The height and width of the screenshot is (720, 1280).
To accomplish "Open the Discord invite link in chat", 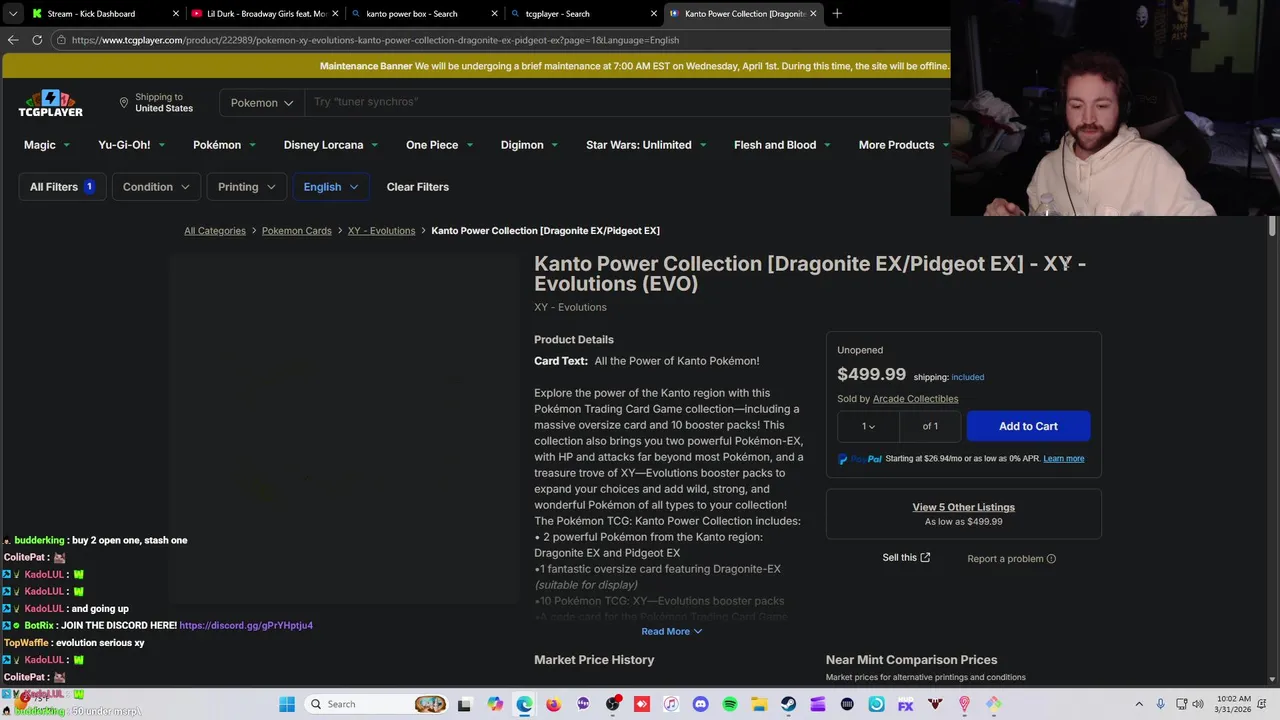I will click(x=246, y=626).
